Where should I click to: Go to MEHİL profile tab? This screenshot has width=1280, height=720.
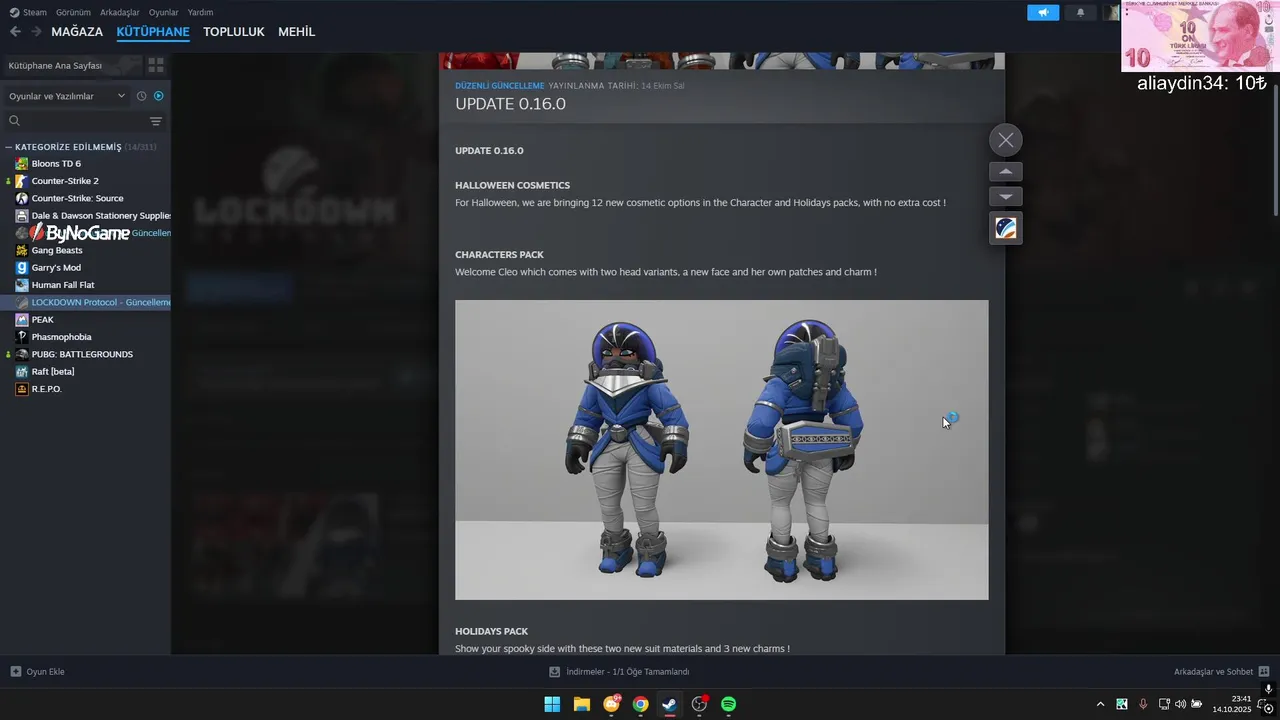pos(297,32)
